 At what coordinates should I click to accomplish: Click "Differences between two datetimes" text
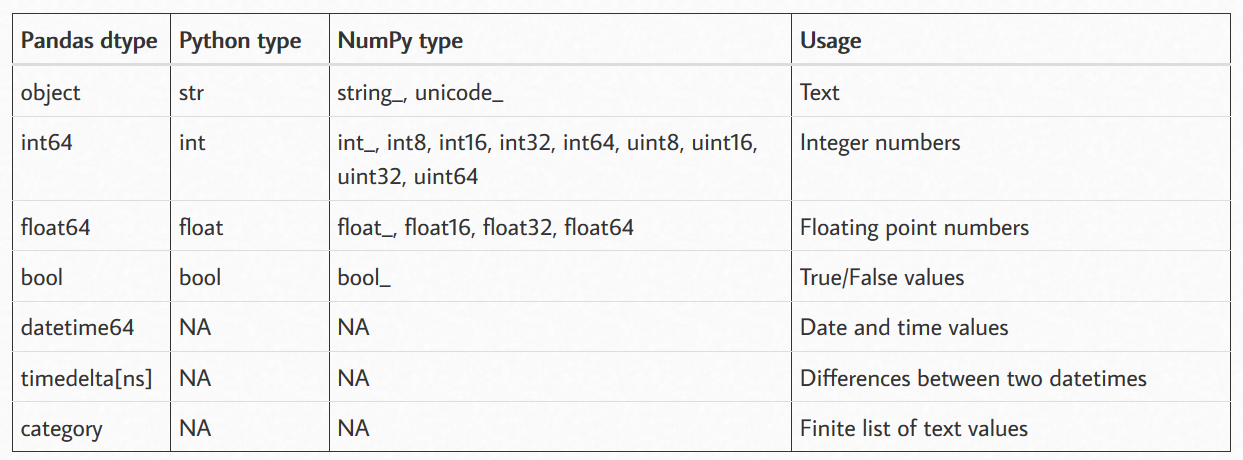tap(973, 378)
